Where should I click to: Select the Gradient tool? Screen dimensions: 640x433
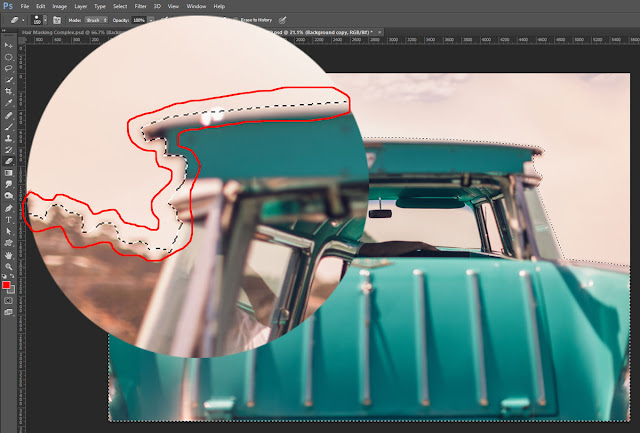[x=9, y=173]
